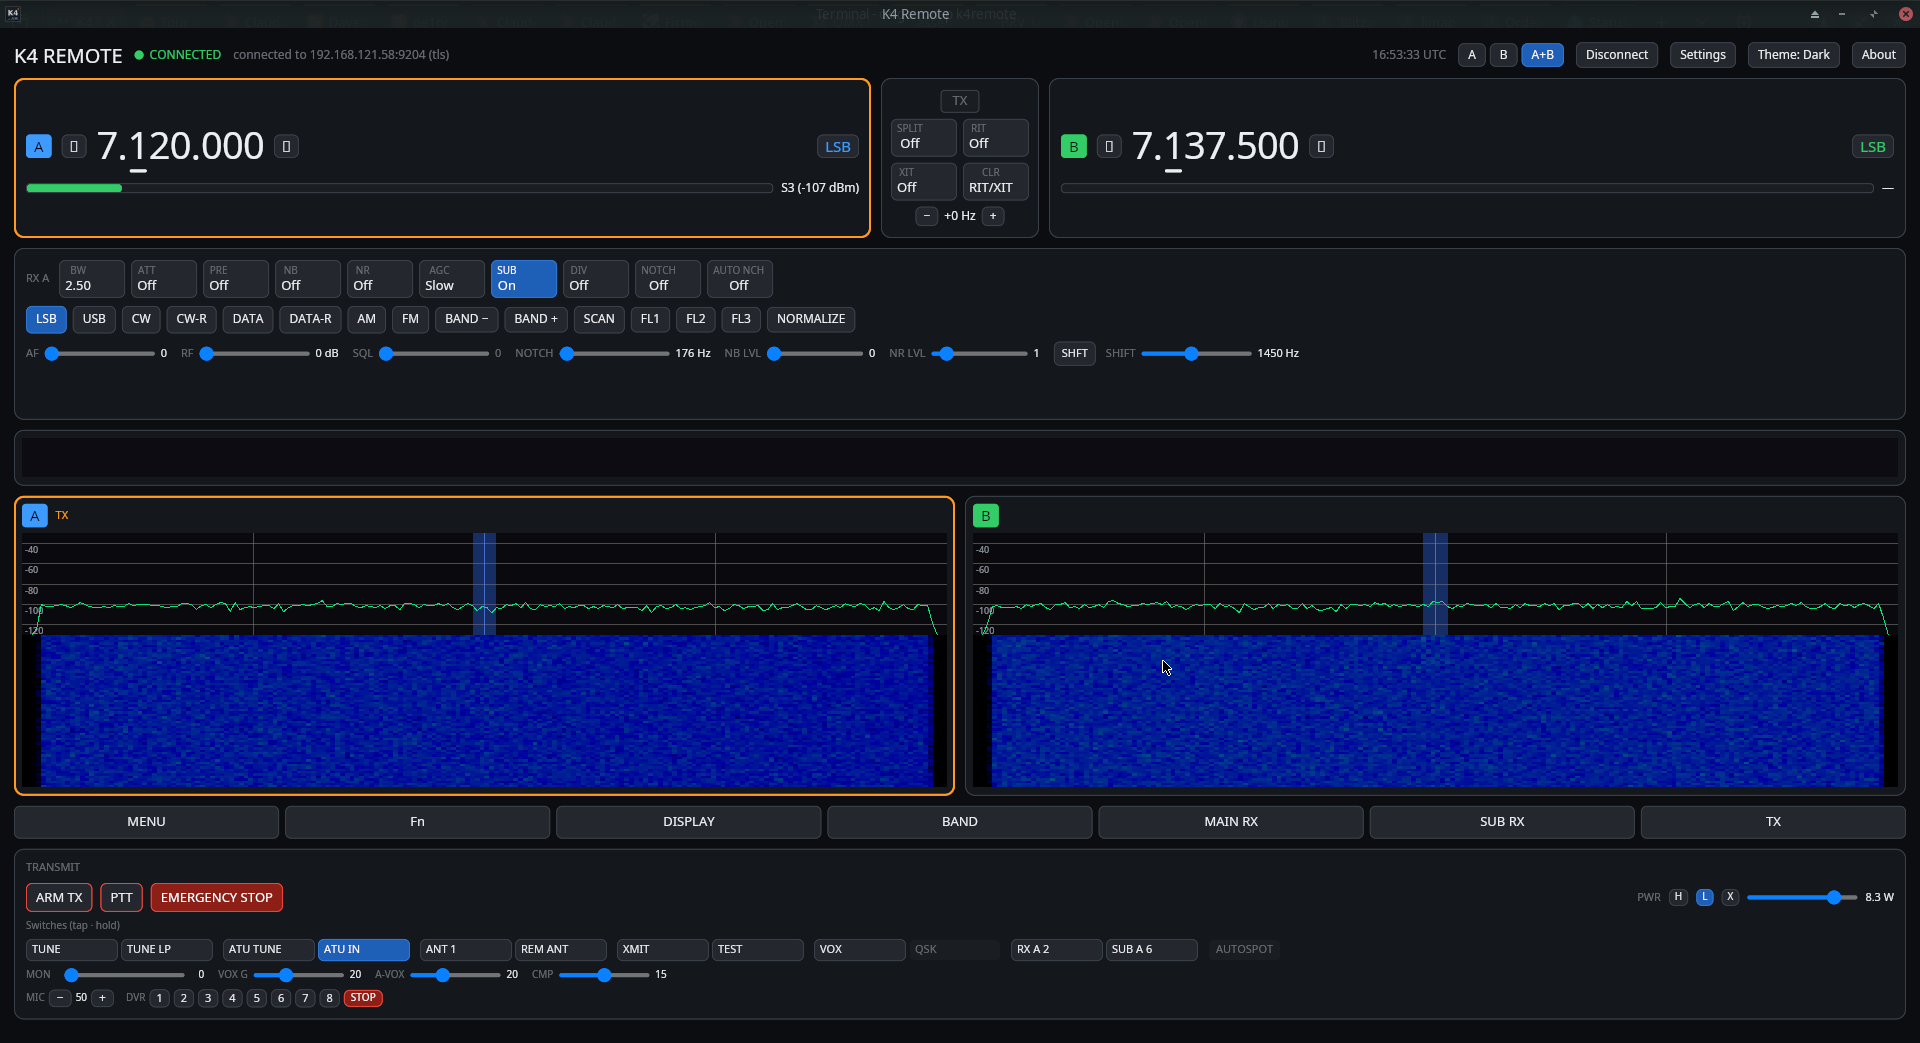Open ANT 1 antenna selector

(x=465, y=950)
